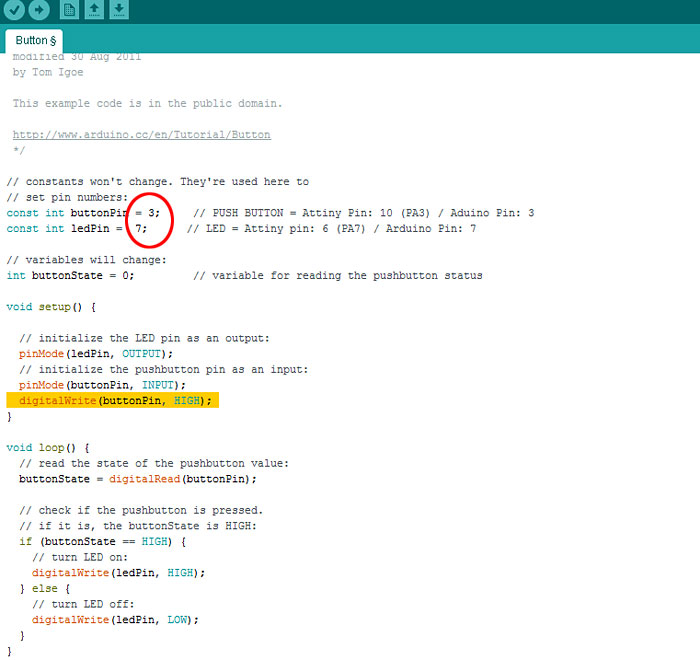This screenshot has width=700, height=660.
Task: Click '// turn LED off:' comment
Action: point(83,604)
